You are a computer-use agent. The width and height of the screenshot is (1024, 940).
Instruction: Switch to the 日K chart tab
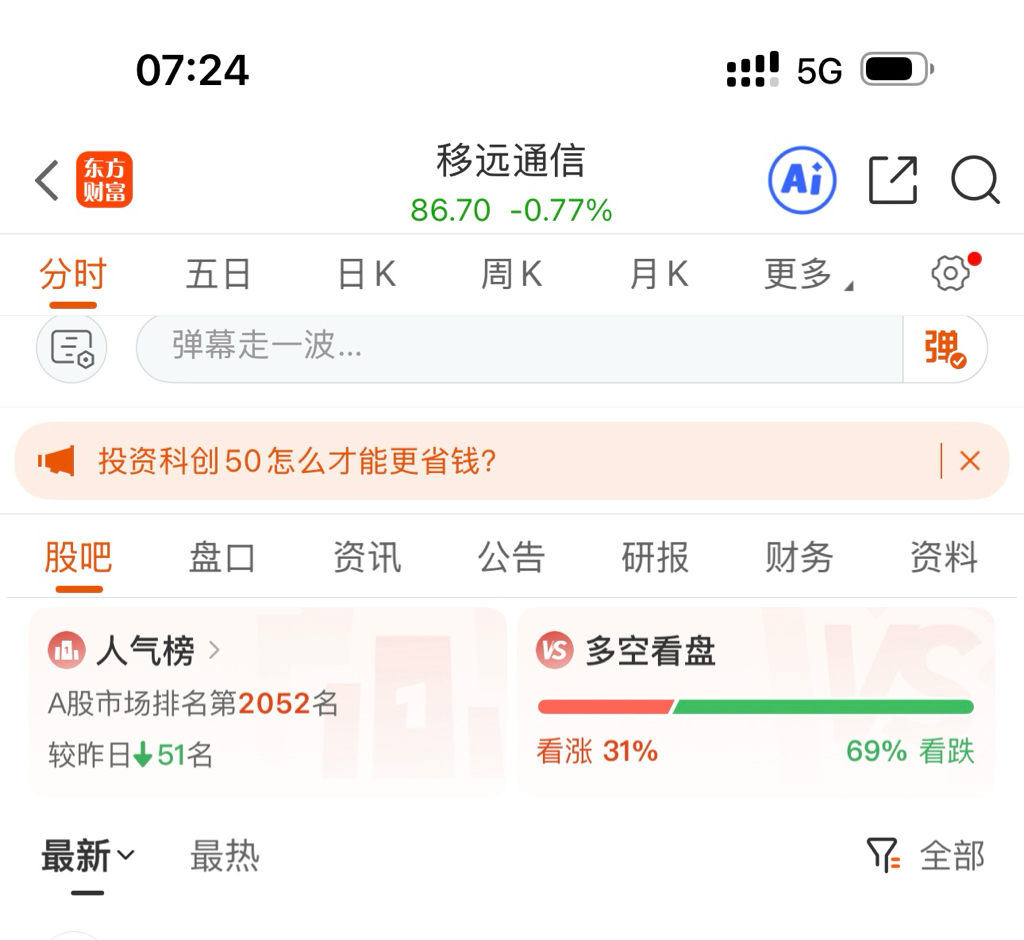point(366,274)
